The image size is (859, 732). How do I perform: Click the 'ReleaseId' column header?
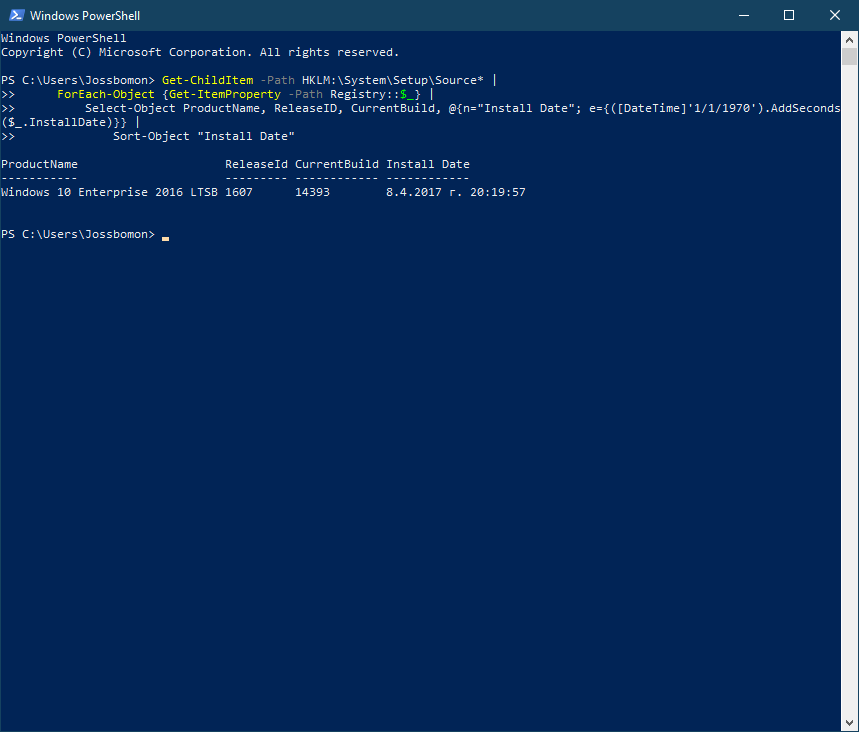(256, 164)
